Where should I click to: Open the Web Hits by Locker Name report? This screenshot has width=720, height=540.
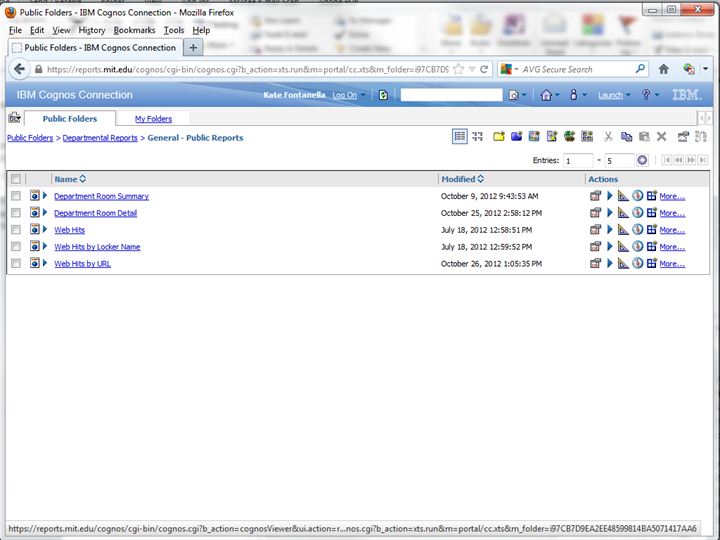point(97,247)
